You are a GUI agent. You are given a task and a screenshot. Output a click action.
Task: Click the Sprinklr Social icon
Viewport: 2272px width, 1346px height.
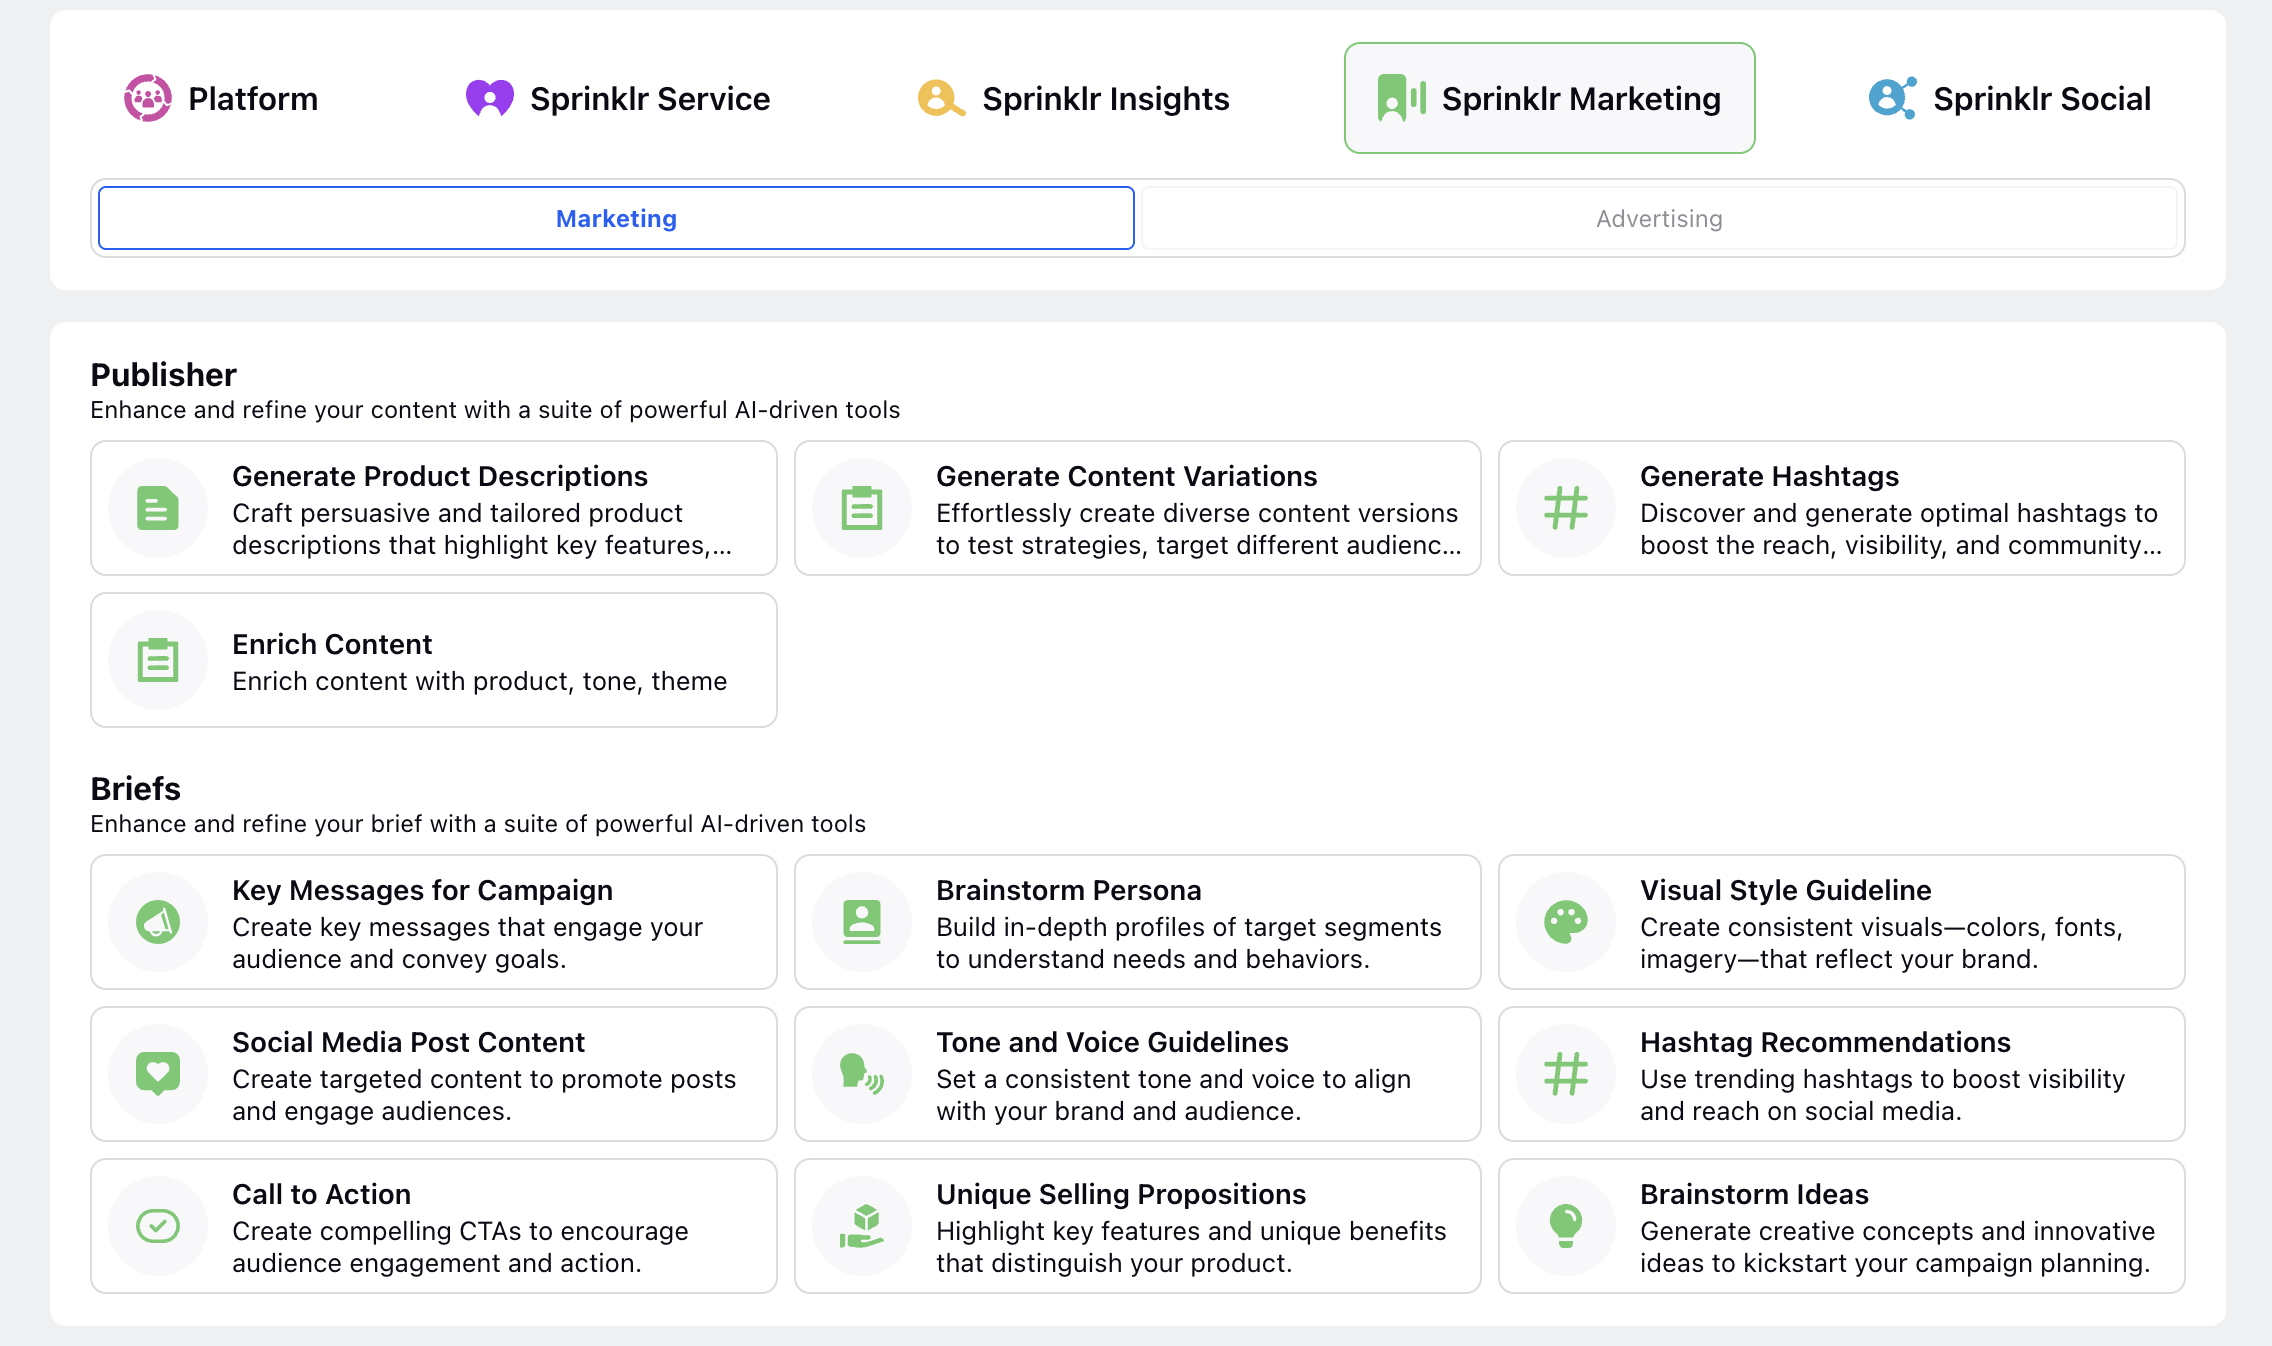tap(1892, 98)
